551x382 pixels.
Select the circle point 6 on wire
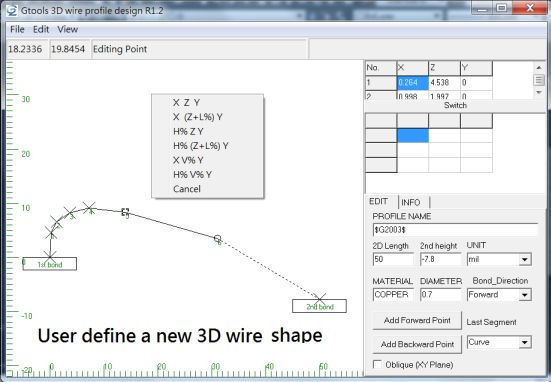218,239
